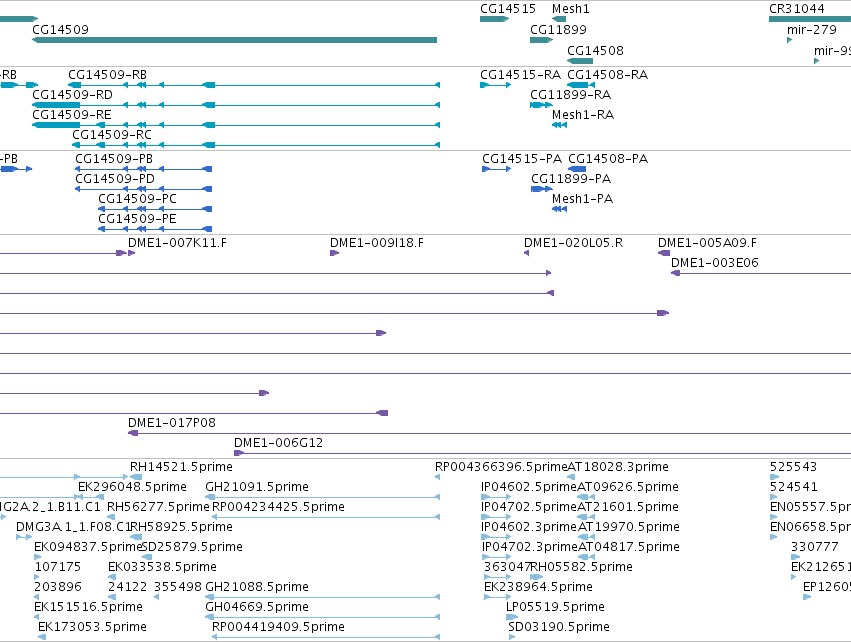The width and height of the screenshot is (851, 642).
Task: Click the AT19970.5prime EST label
Action: pos(628,527)
